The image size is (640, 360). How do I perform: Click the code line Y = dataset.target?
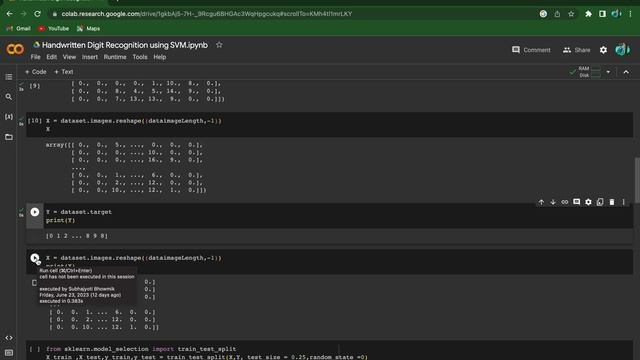click(x=79, y=212)
